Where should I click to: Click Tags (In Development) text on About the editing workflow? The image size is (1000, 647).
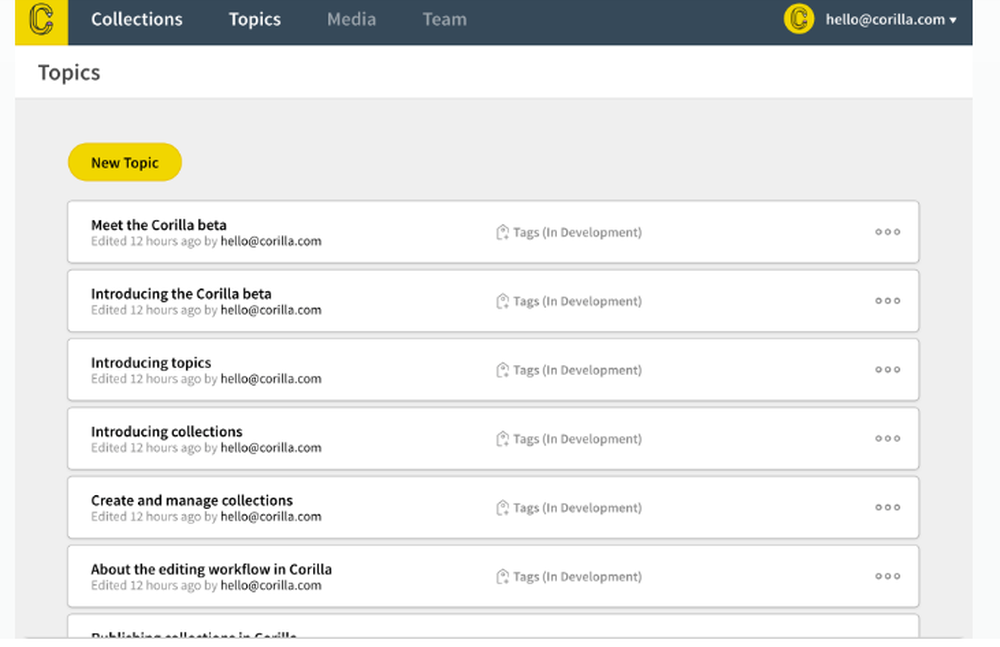pyautogui.click(x=577, y=577)
